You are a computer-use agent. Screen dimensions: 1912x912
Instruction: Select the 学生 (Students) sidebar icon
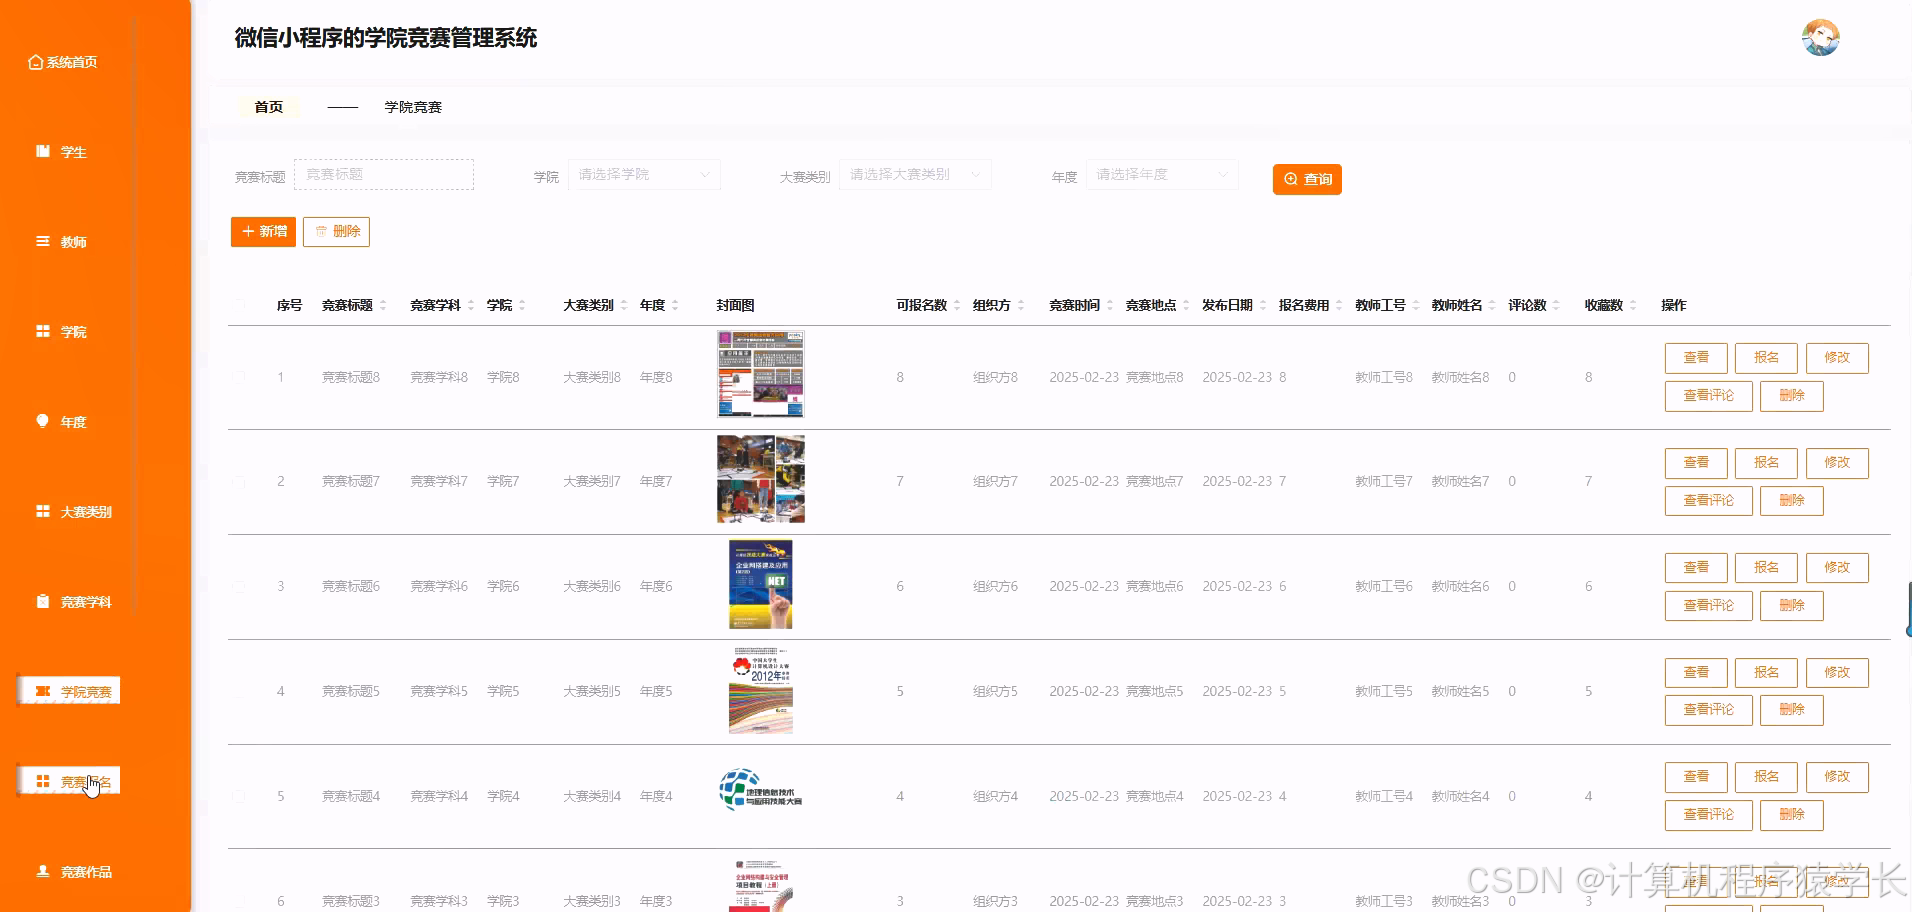click(x=62, y=151)
